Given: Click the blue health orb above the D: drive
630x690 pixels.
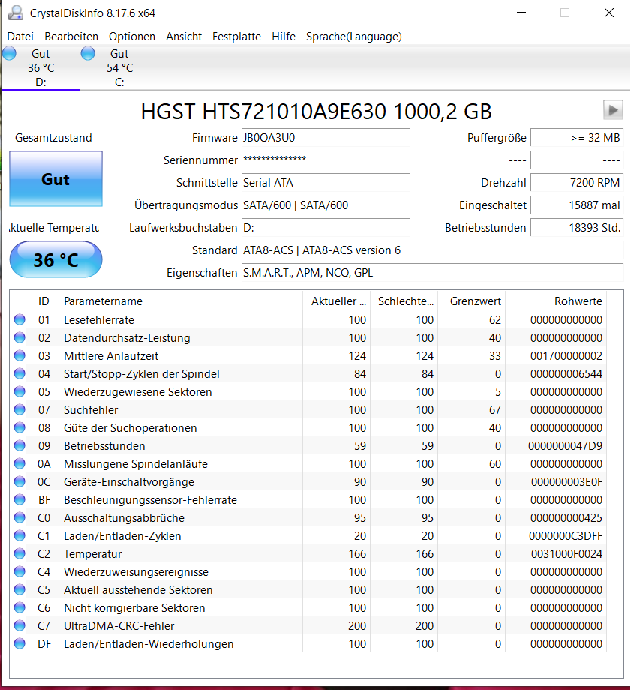Looking at the screenshot, I should (10, 54).
